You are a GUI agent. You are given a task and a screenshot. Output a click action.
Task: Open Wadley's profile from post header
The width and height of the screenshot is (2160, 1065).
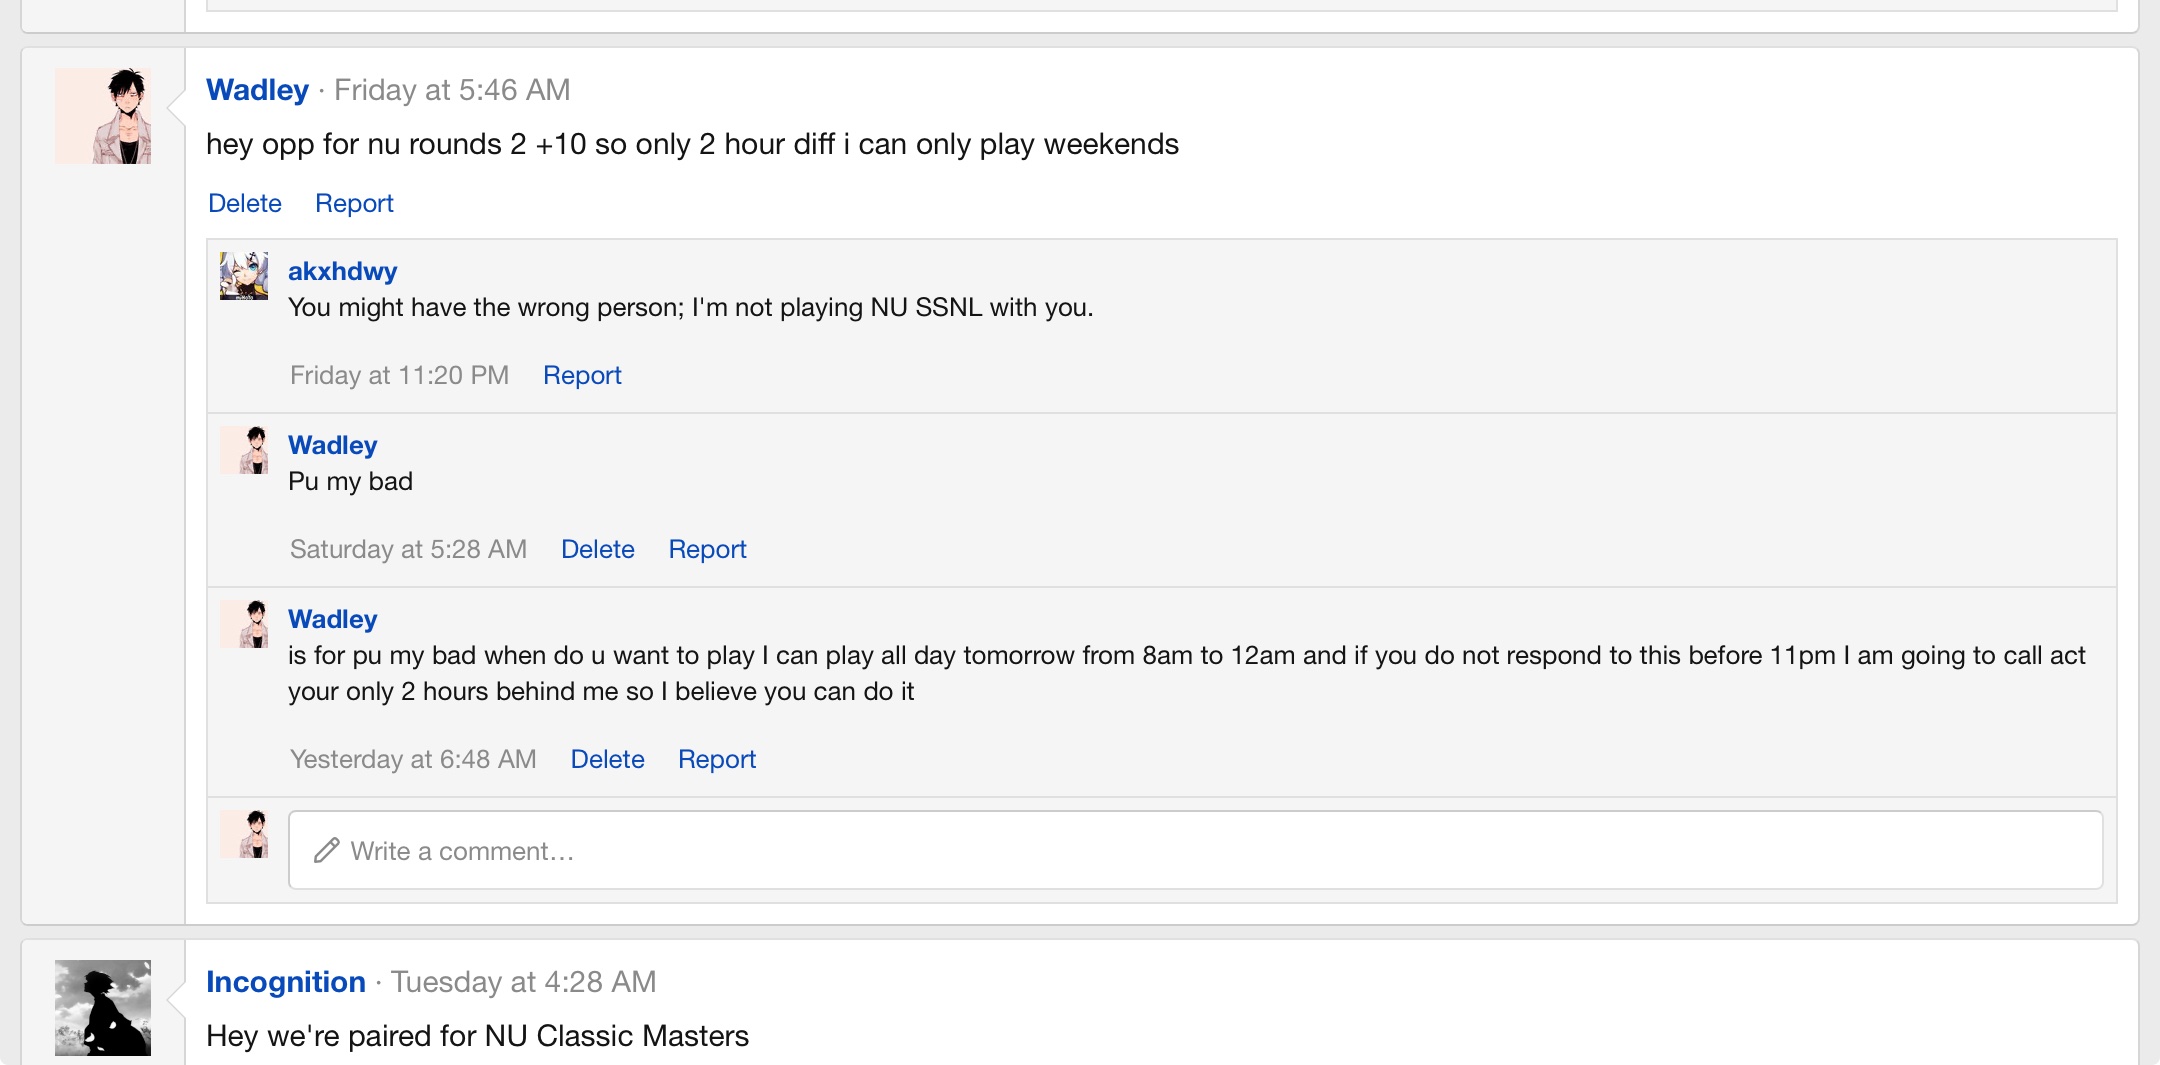[x=257, y=90]
